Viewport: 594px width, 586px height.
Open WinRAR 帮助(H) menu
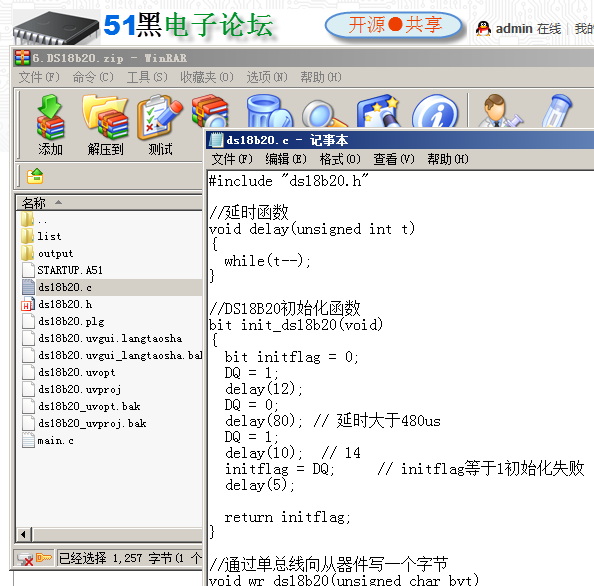(x=321, y=77)
